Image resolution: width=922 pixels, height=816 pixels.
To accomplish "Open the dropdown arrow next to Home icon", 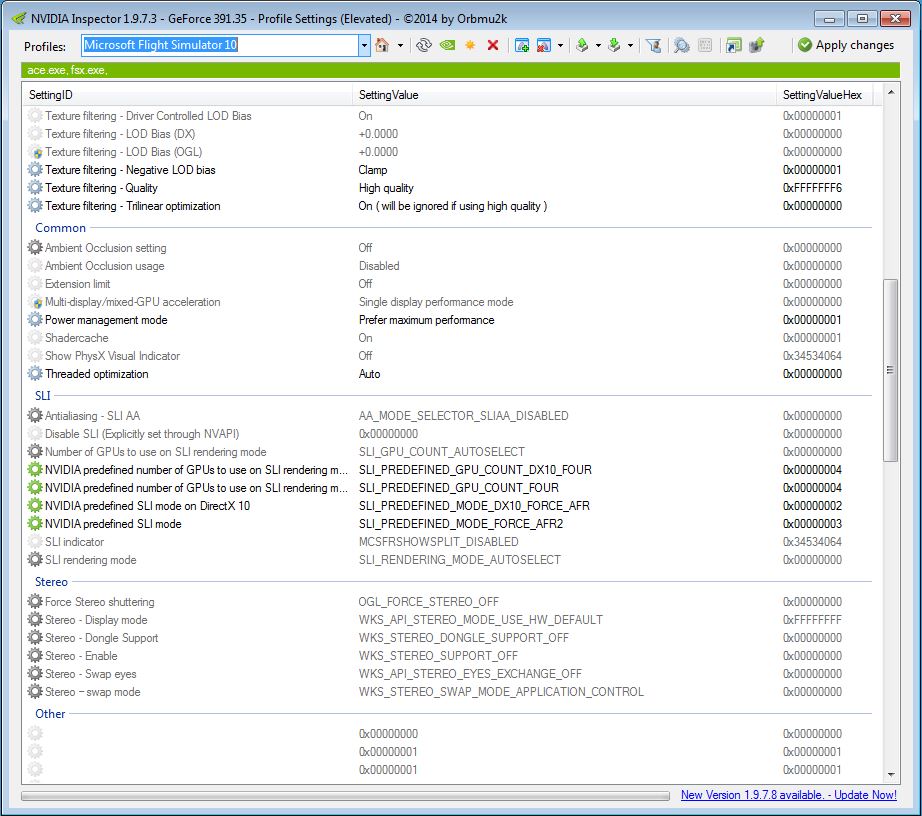I will click(400, 45).
